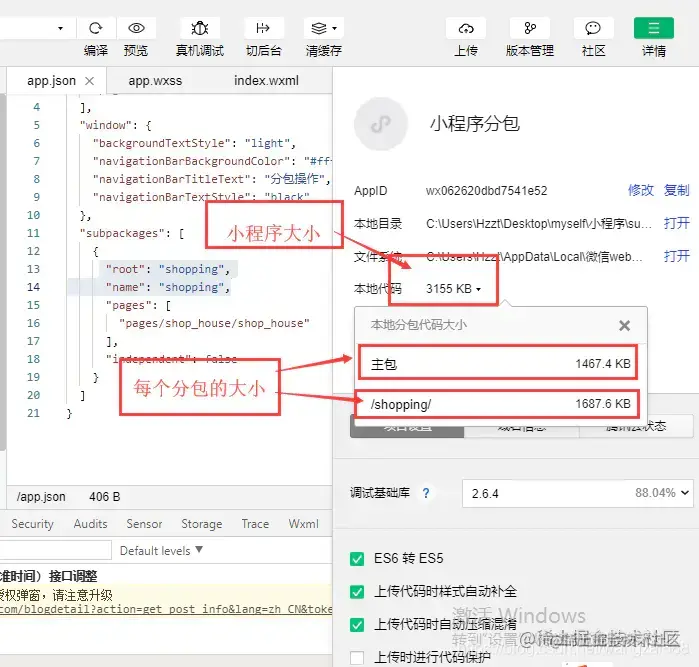Switch to the index.wxml tab
Viewport: 699px width, 667px height.
266,81
